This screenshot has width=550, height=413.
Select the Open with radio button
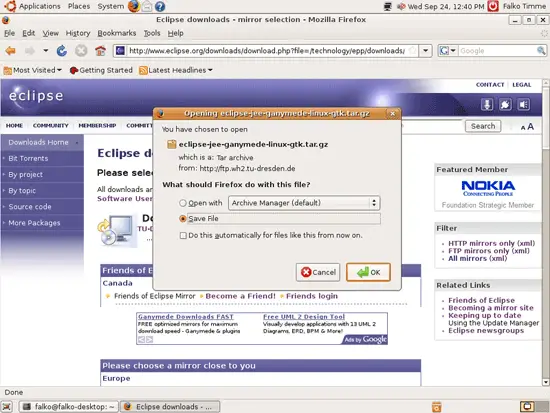[x=182, y=203]
